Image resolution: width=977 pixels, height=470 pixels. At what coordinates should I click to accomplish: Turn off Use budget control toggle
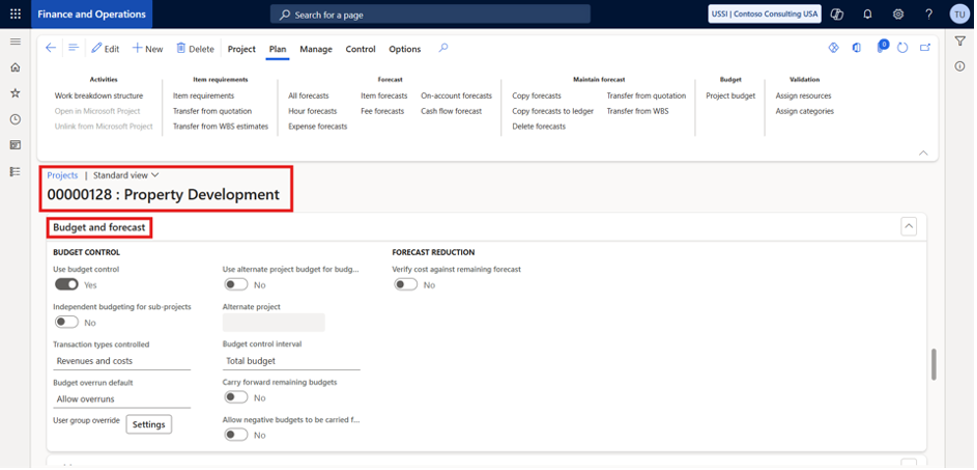point(67,285)
